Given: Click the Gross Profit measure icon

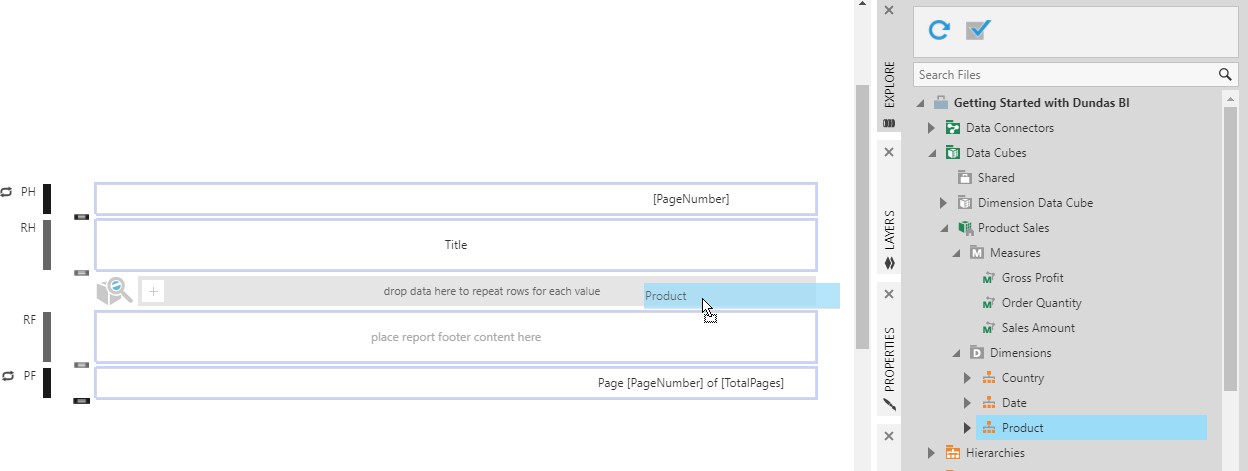Looking at the screenshot, I should (990, 278).
